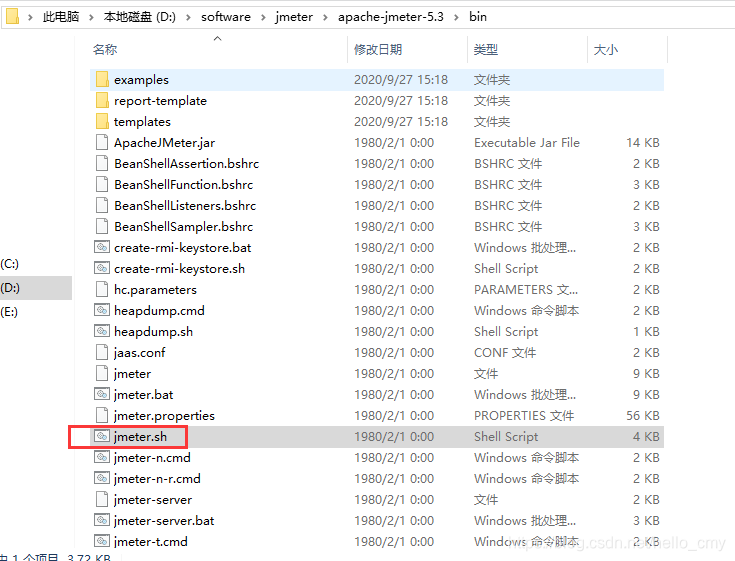Image resolution: width=735 pixels, height=561 pixels.
Task: Click the jmeter-server.bat script icon
Action: 102,520
